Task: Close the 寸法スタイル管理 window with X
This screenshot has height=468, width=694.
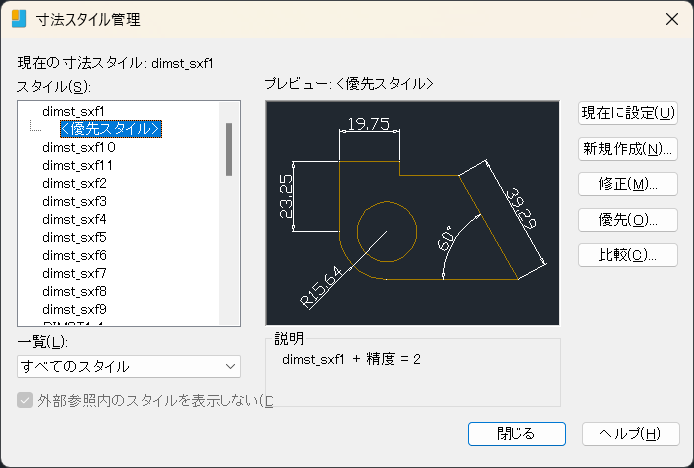Action: pos(672,19)
